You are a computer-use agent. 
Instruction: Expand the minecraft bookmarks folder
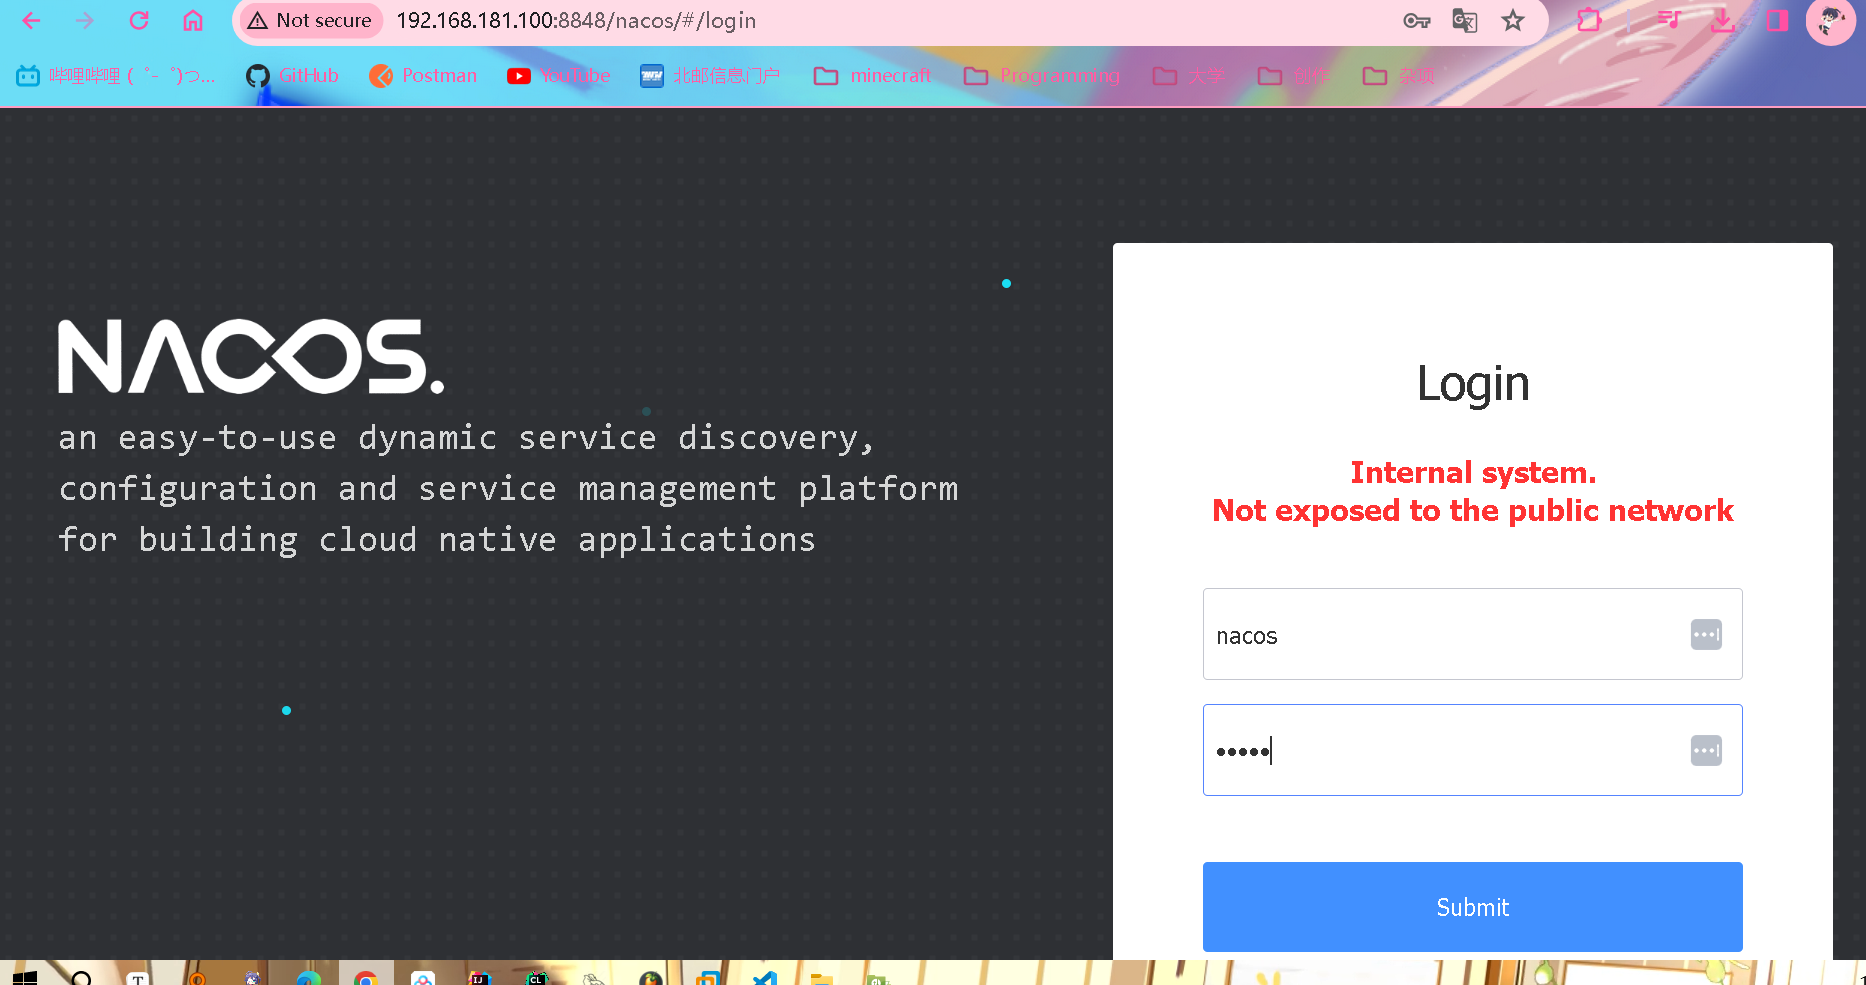(x=872, y=75)
